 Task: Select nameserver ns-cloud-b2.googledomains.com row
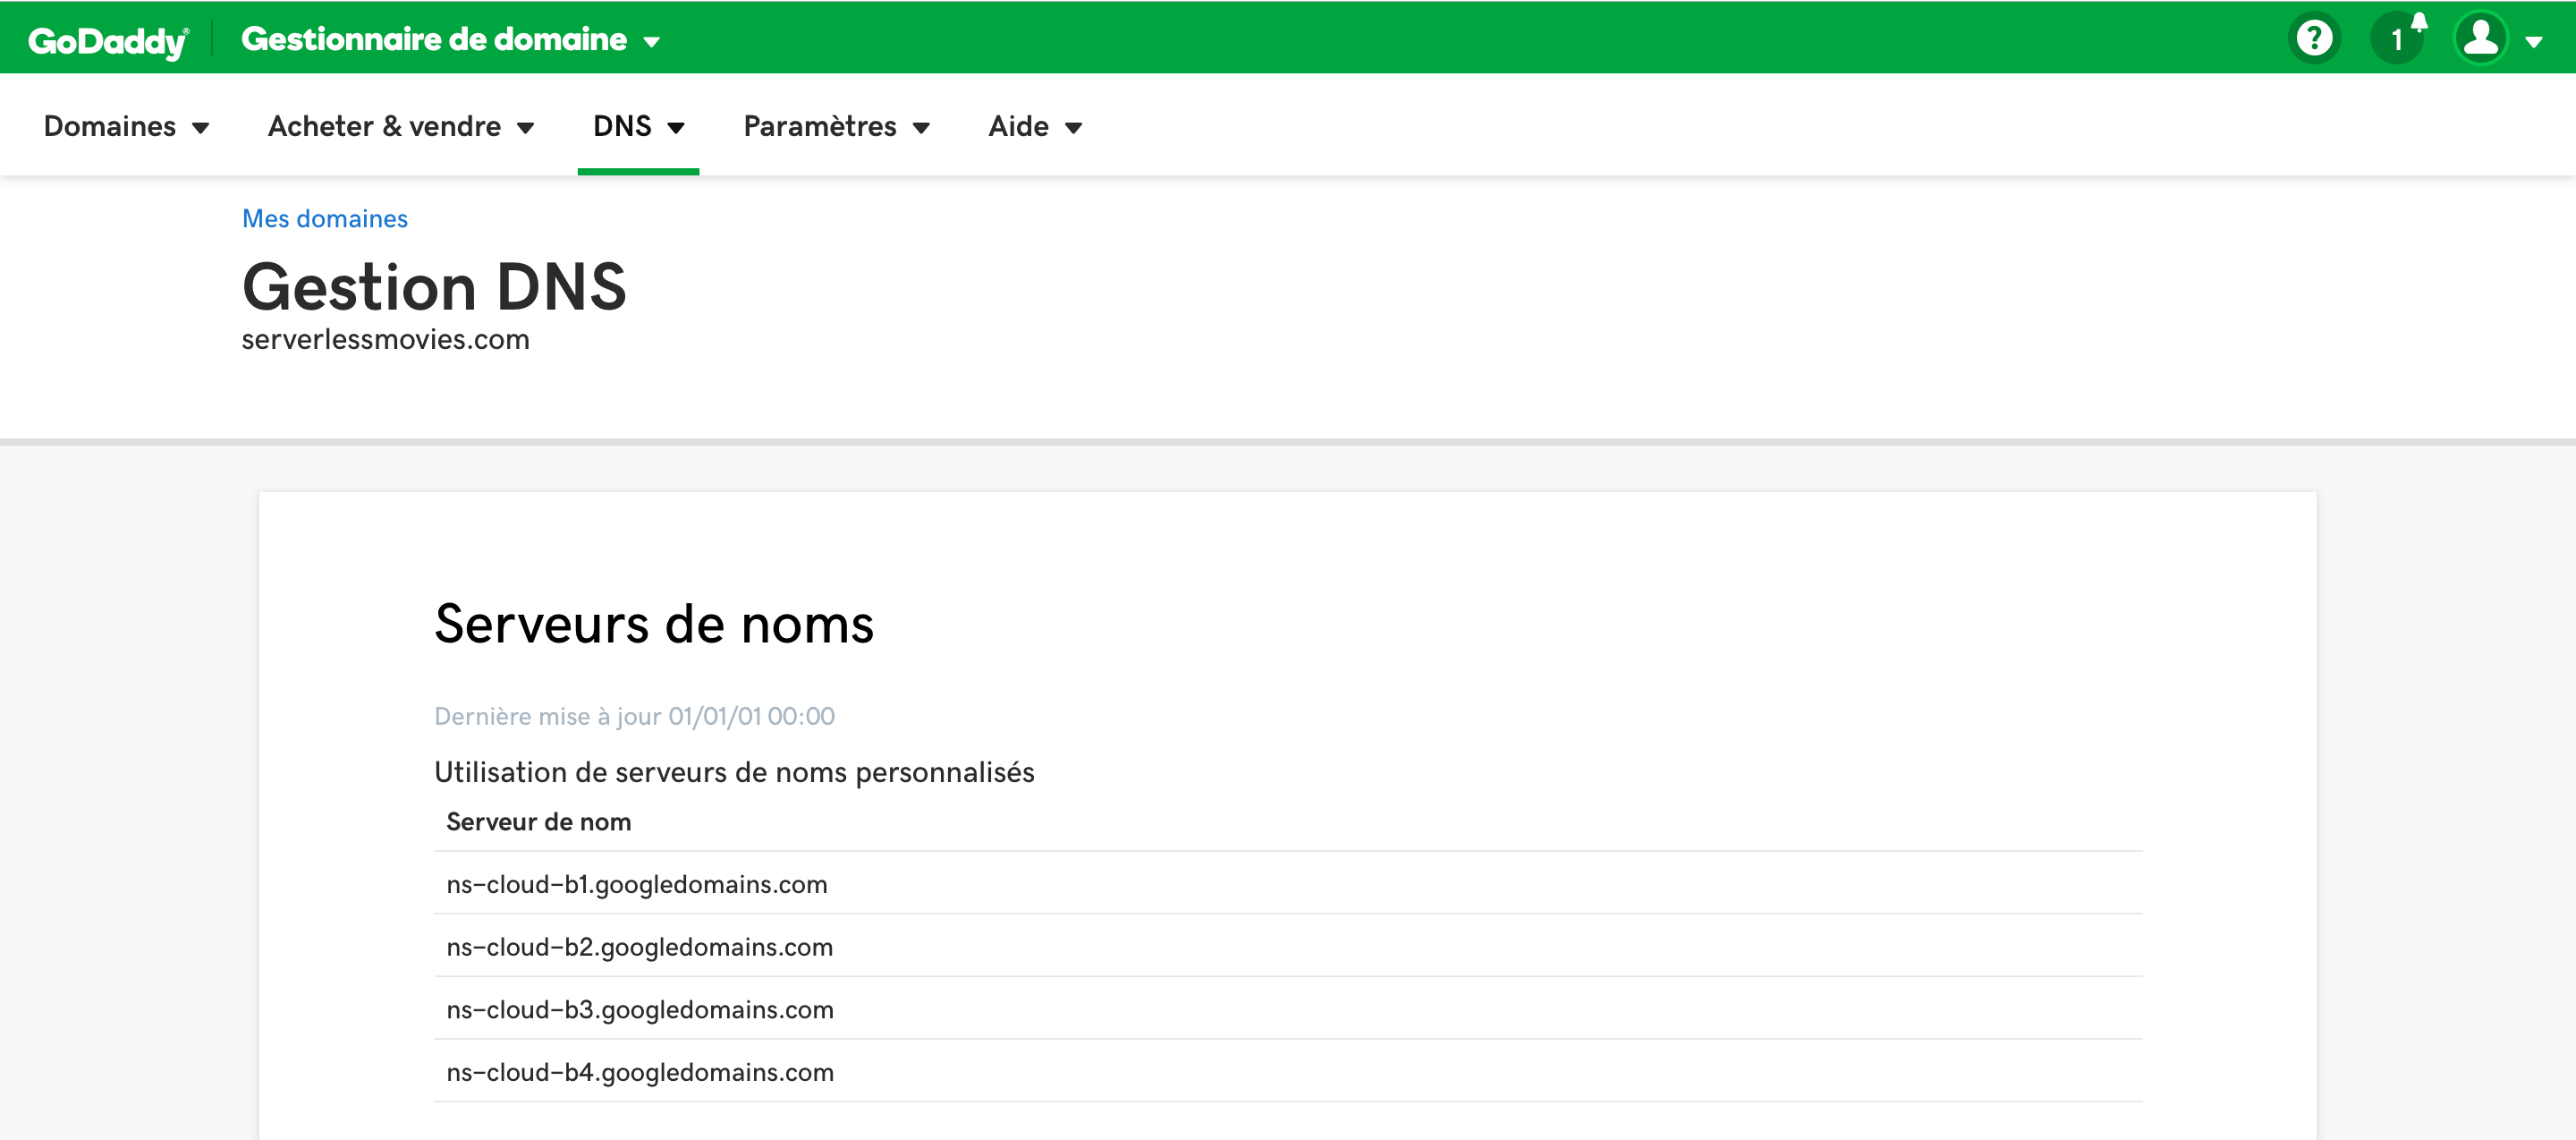(x=640, y=947)
